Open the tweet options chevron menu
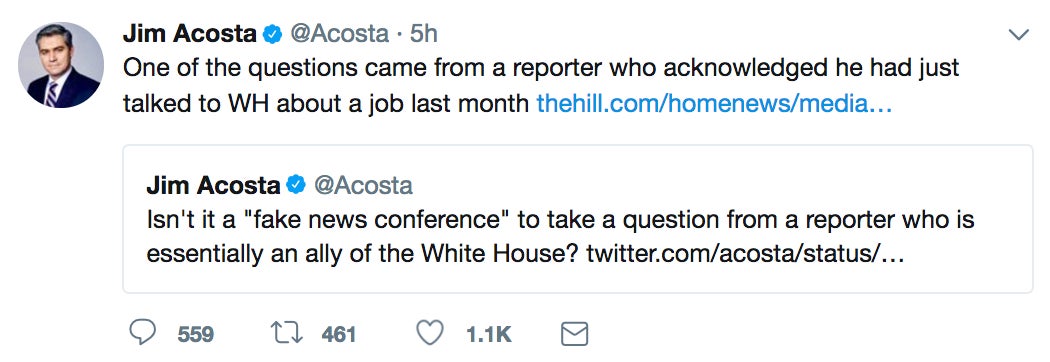The image size is (1050, 362). point(1018,35)
